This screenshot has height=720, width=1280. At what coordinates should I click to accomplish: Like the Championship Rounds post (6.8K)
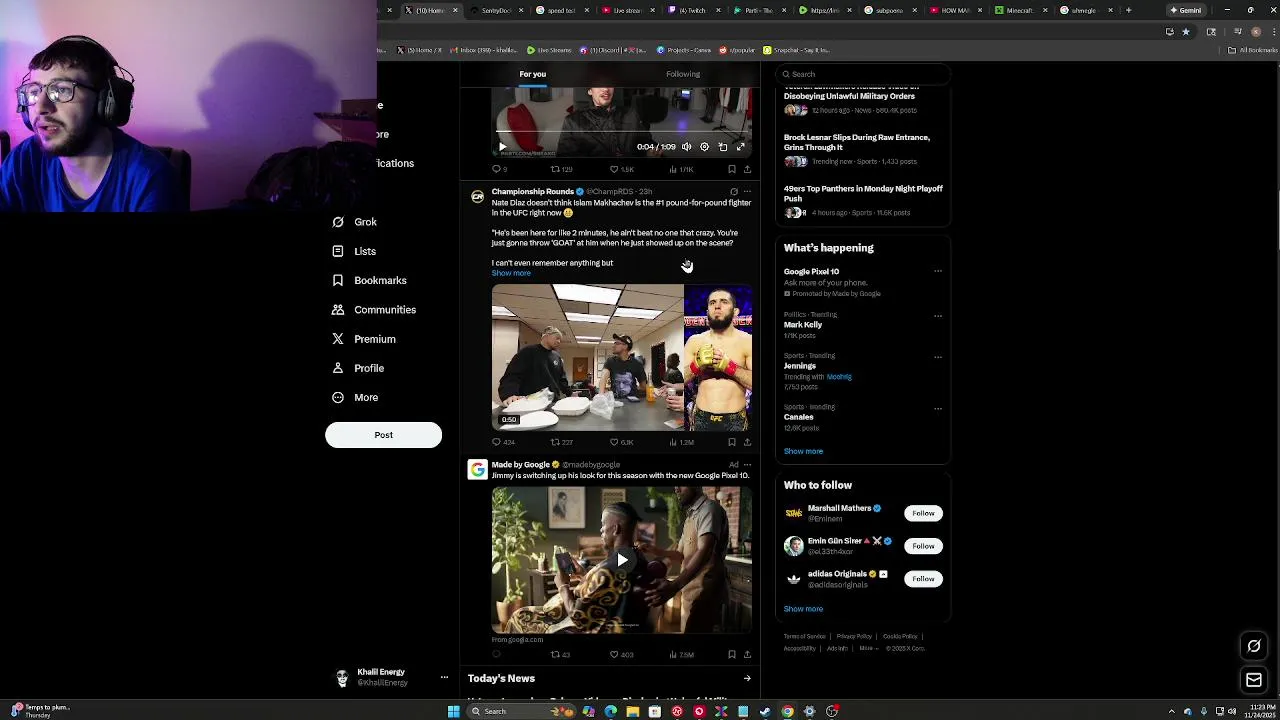coord(621,442)
